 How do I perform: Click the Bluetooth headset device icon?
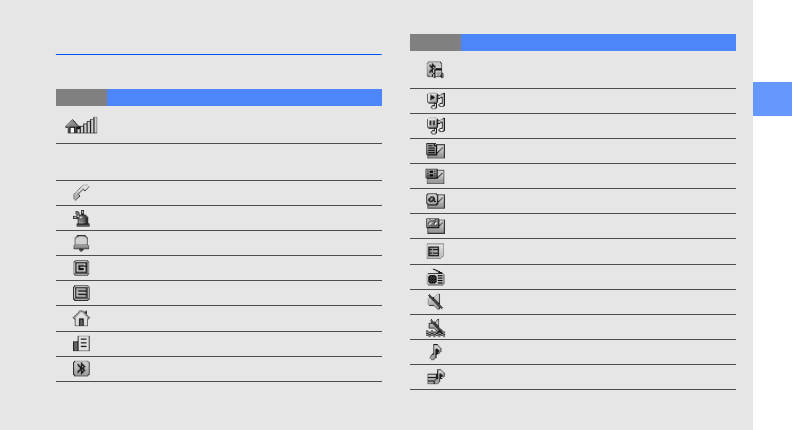click(435, 70)
